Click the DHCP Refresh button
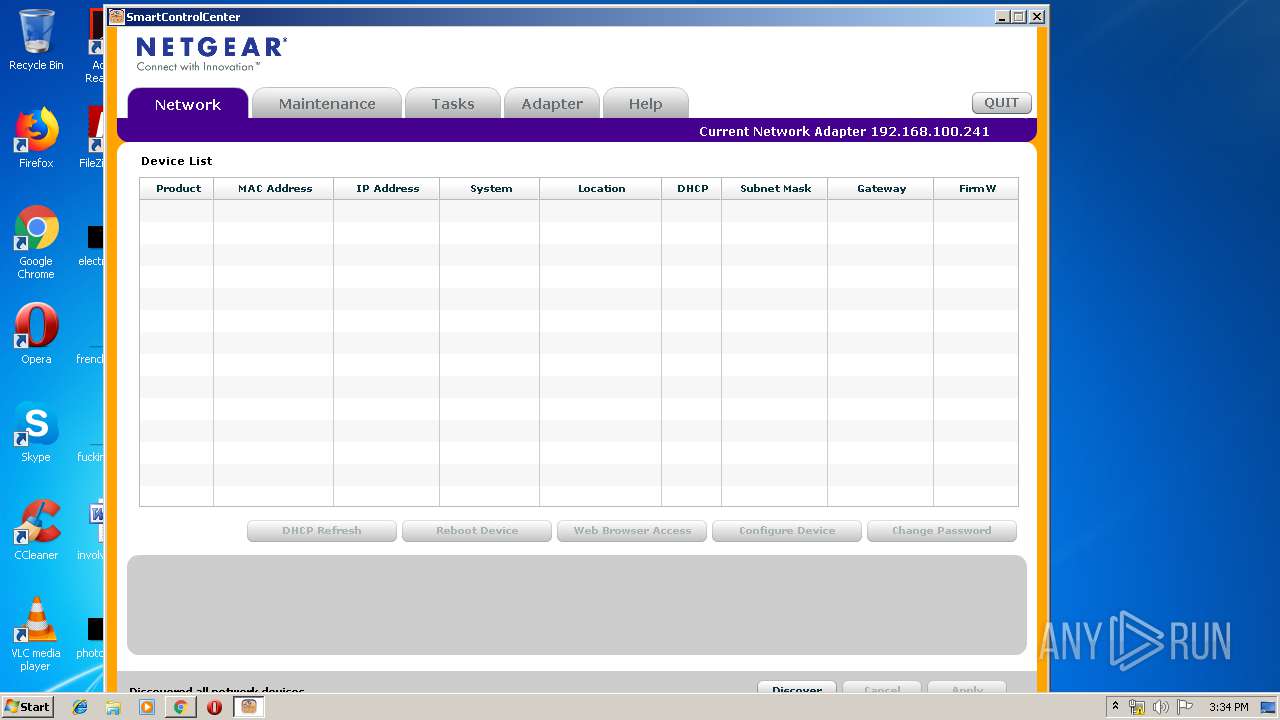Viewport: 1280px width, 720px height. coord(322,531)
